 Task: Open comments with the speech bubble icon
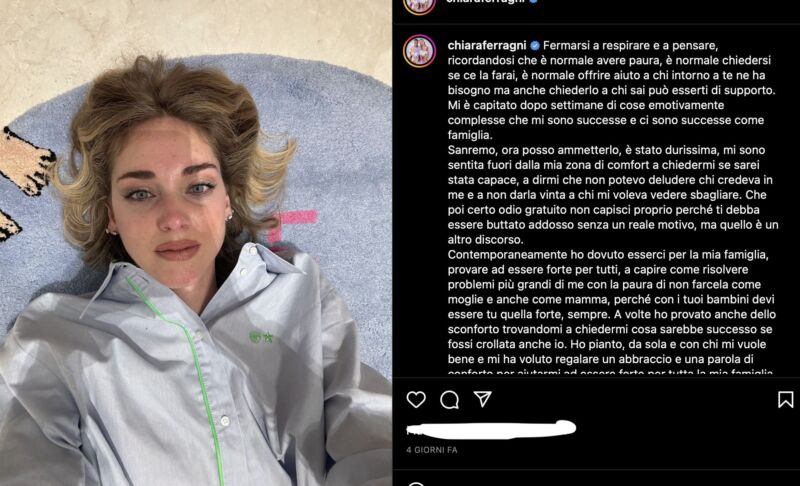[x=449, y=400]
